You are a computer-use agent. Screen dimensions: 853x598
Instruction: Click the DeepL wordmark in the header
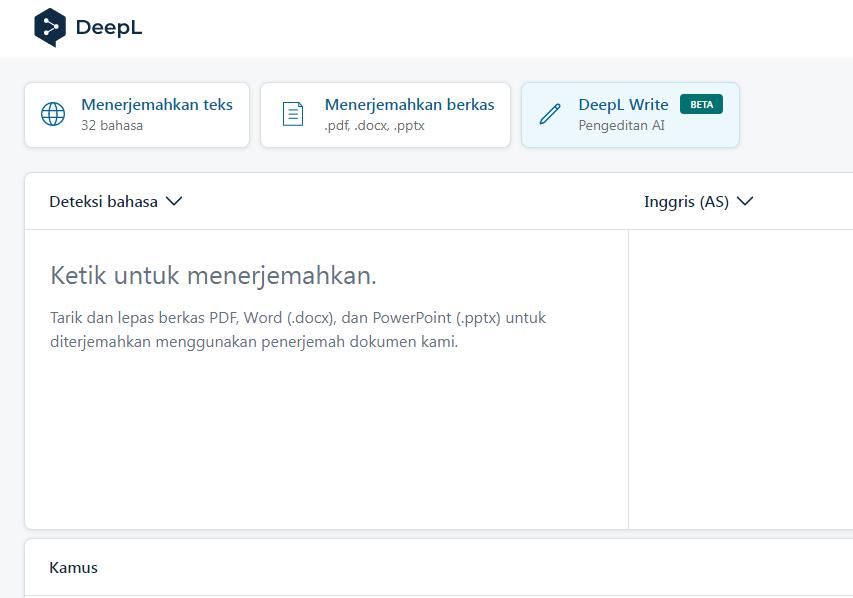[x=109, y=27]
